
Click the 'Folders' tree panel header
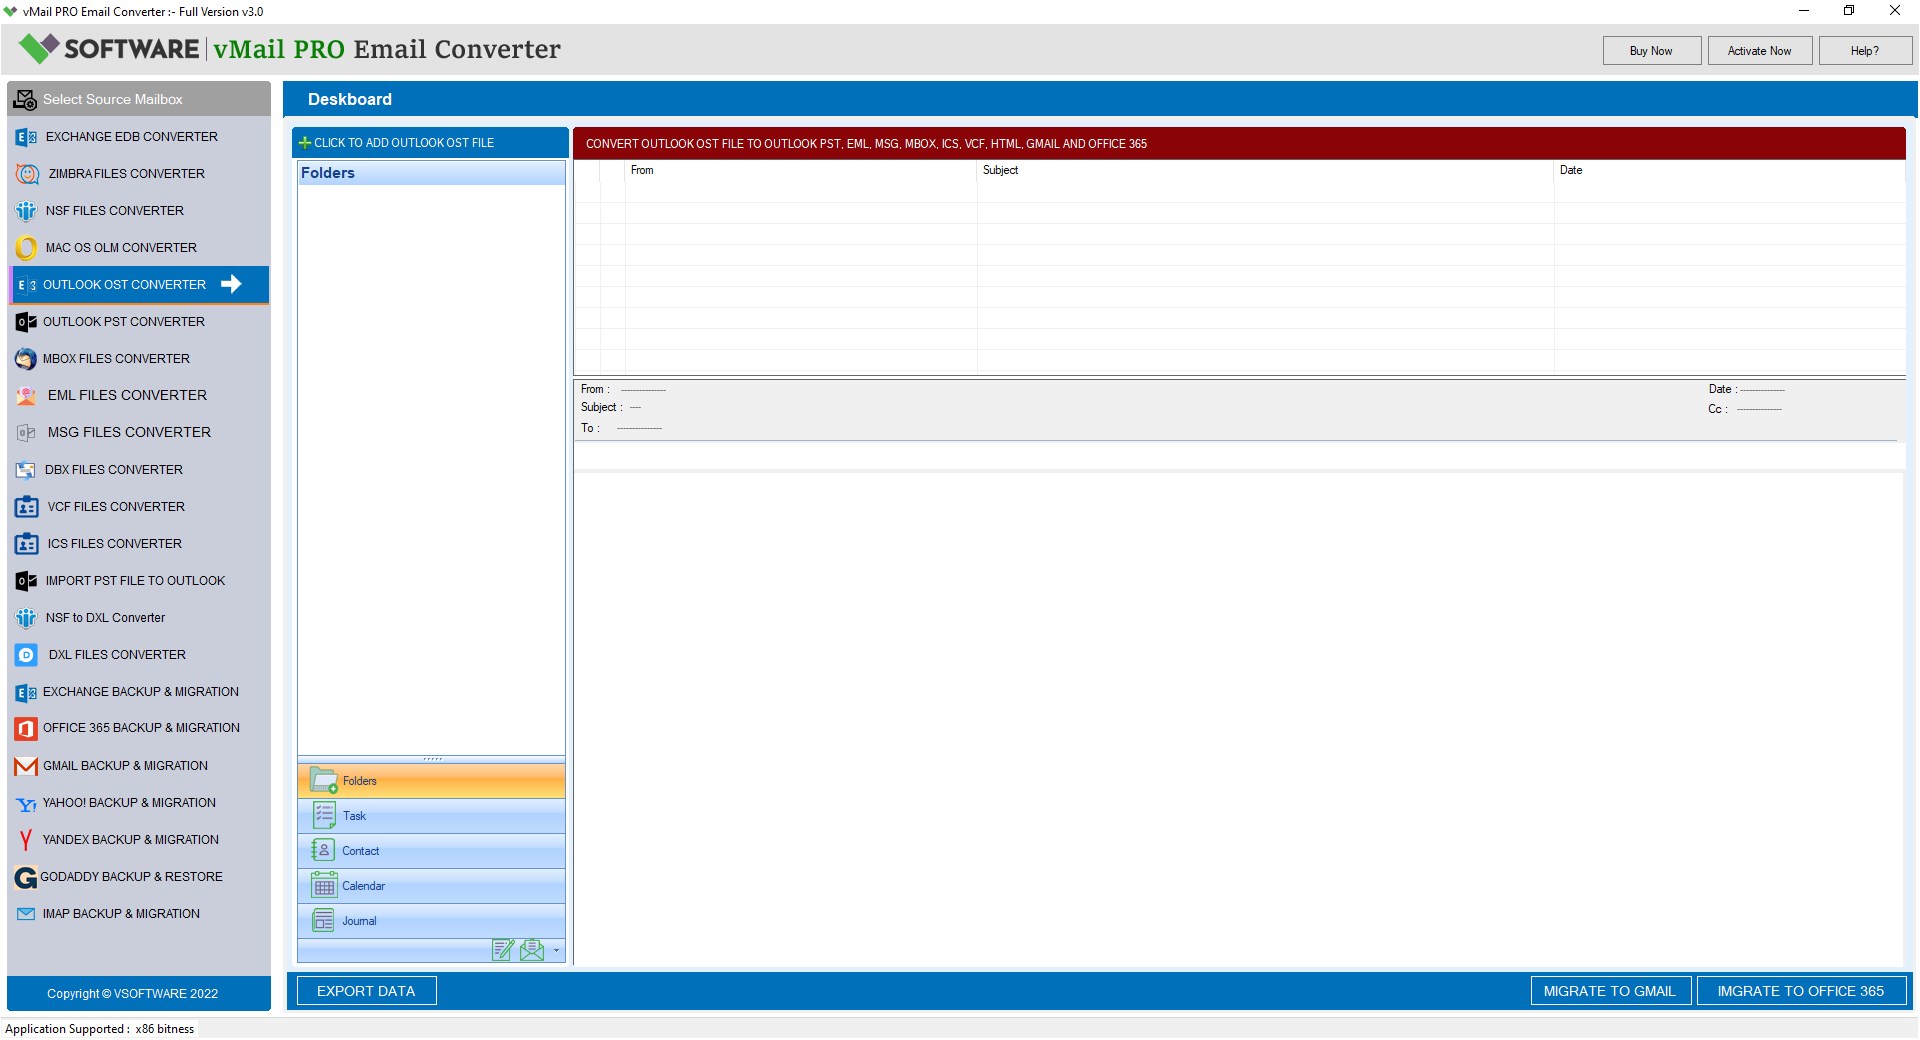[431, 173]
